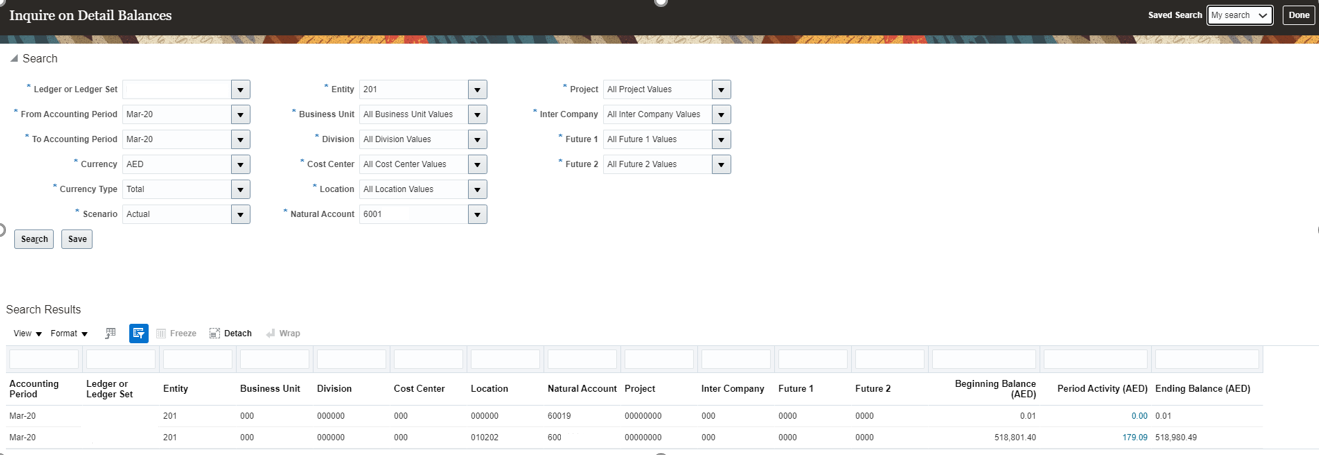
Task: Open the From Accounting Period dropdown arrow
Action: point(240,114)
